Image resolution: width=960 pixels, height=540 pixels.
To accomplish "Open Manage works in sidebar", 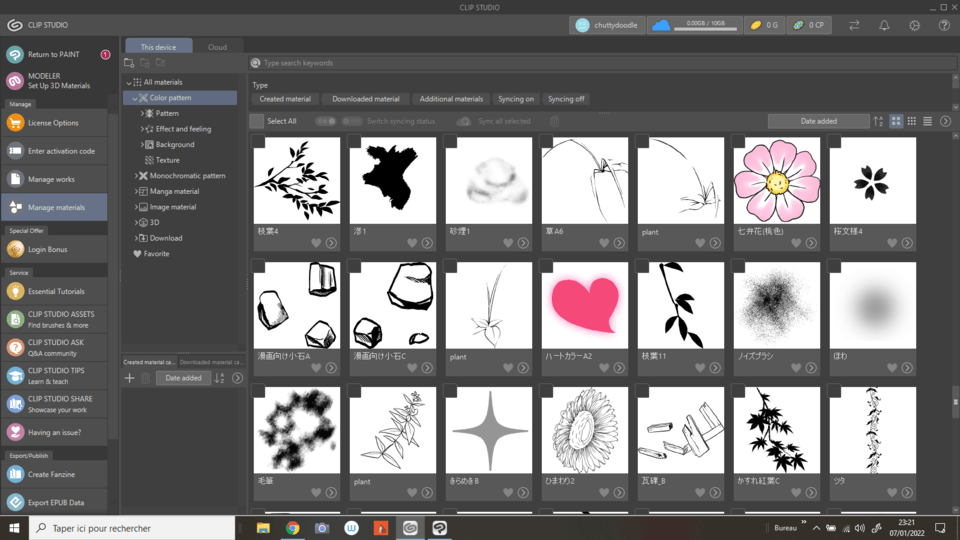I will click(54, 179).
